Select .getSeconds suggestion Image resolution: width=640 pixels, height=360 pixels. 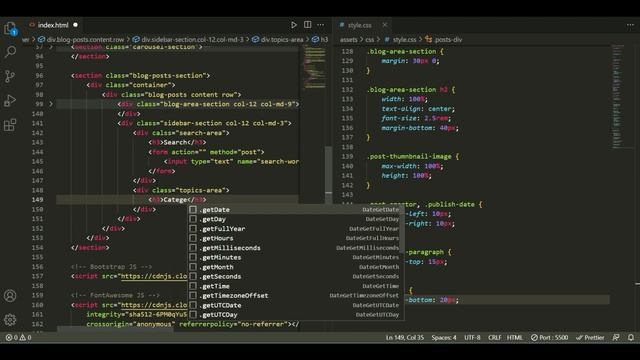296,276
